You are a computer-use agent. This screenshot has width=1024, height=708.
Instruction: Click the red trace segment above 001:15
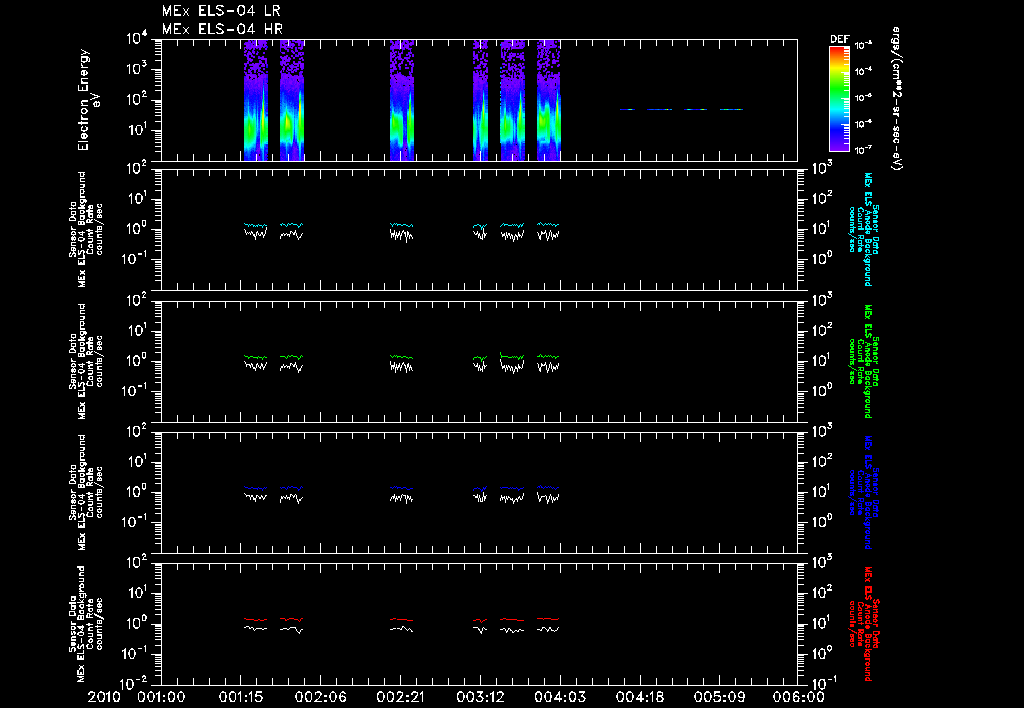tap(255, 619)
